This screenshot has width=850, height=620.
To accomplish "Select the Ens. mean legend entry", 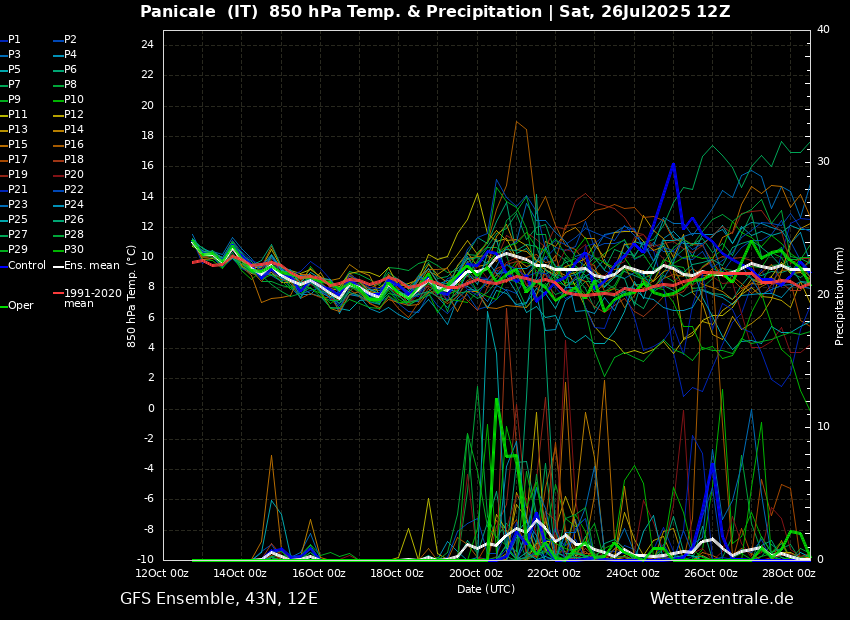I will coord(91,266).
